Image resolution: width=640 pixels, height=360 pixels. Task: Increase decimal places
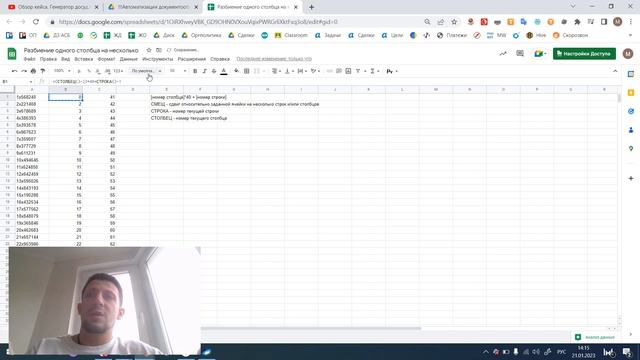pyautogui.click(x=107, y=71)
